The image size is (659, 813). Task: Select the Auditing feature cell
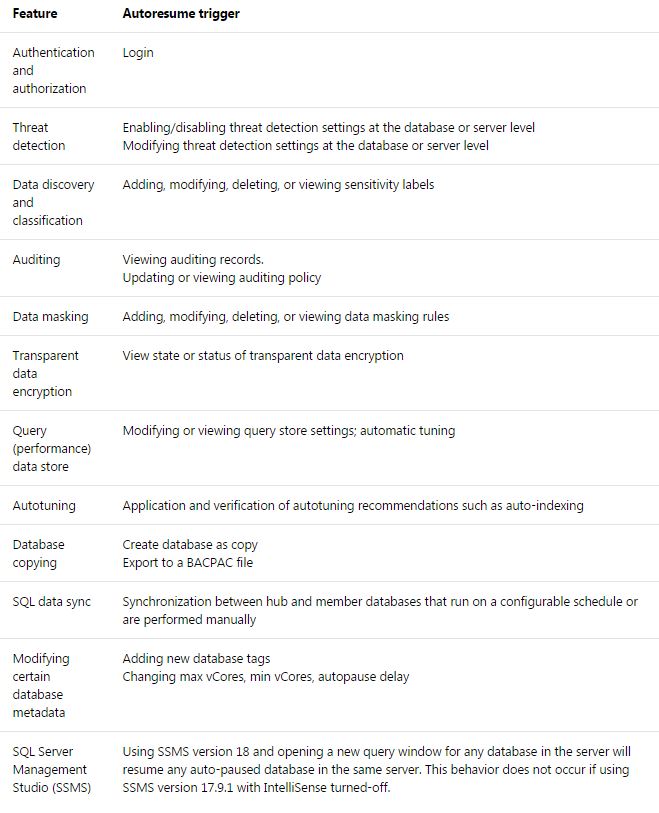click(x=36, y=259)
